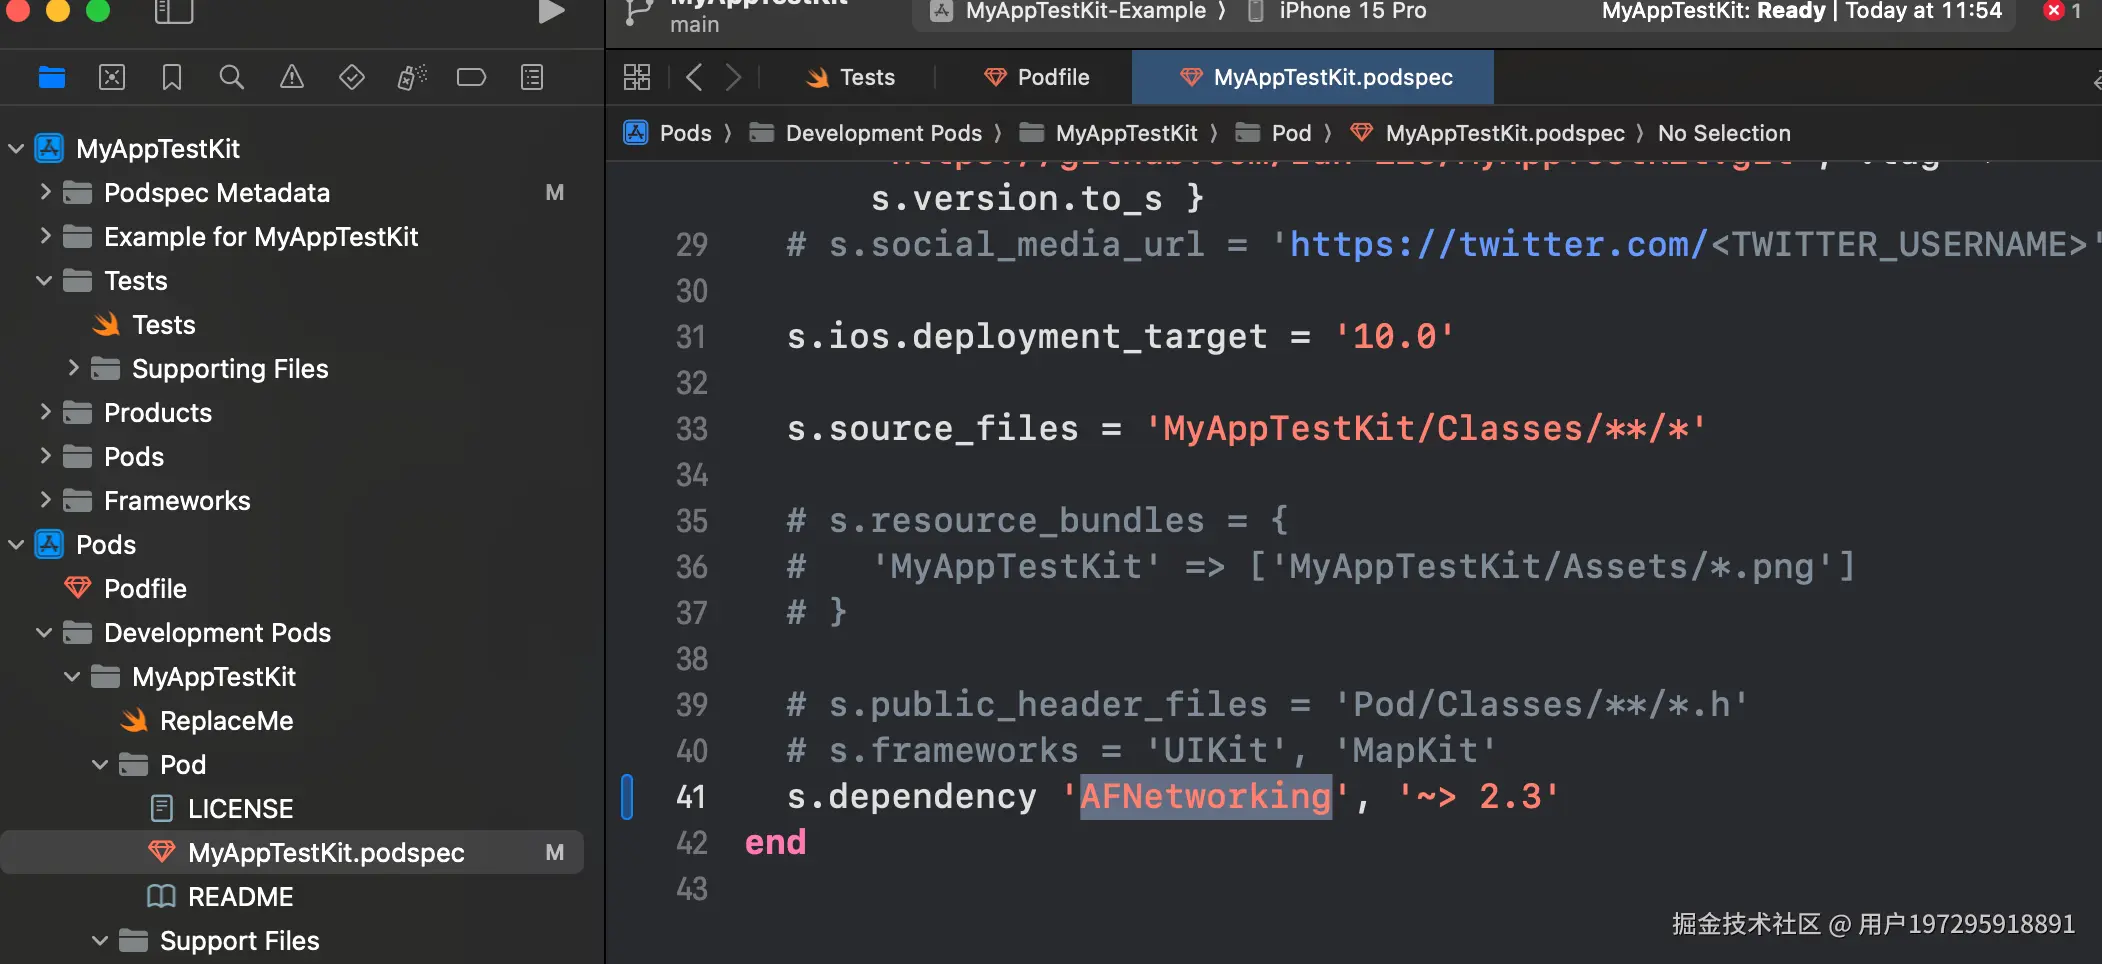The height and width of the screenshot is (964, 2102).
Task: Open the Test navigator diamond icon
Action: click(x=352, y=77)
